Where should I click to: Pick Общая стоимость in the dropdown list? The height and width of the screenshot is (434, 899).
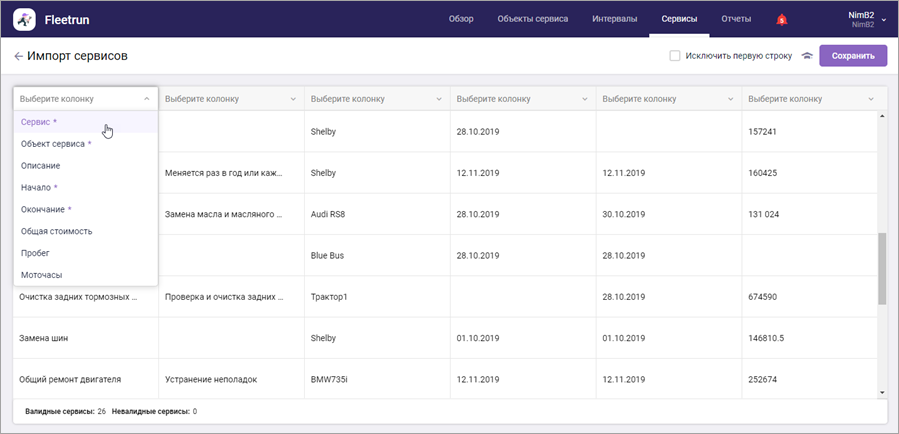(56, 231)
